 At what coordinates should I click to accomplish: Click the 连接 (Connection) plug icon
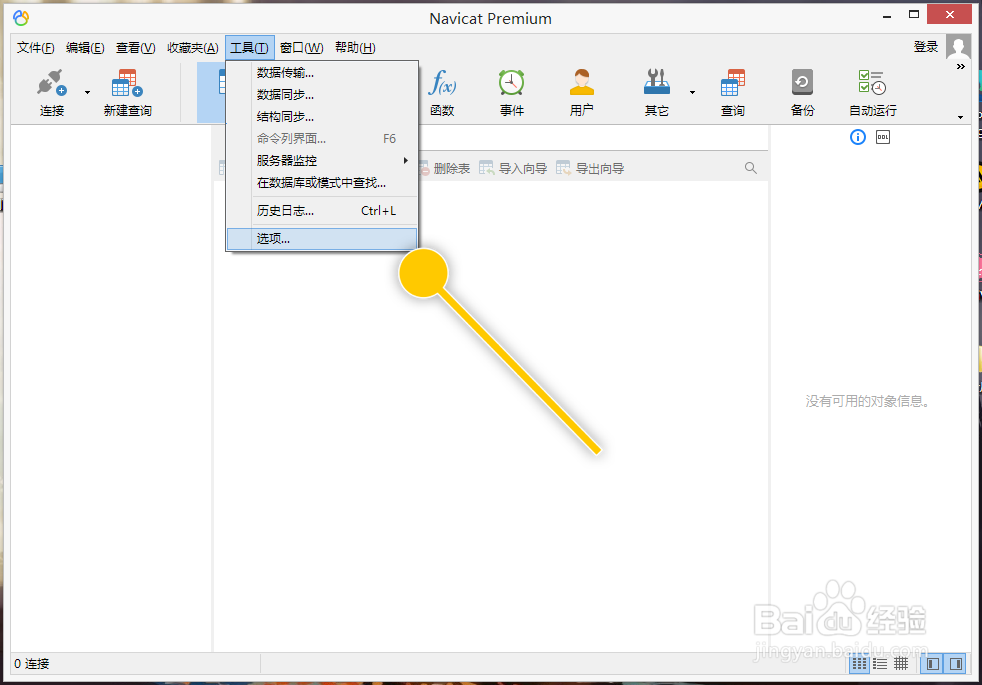51,83
